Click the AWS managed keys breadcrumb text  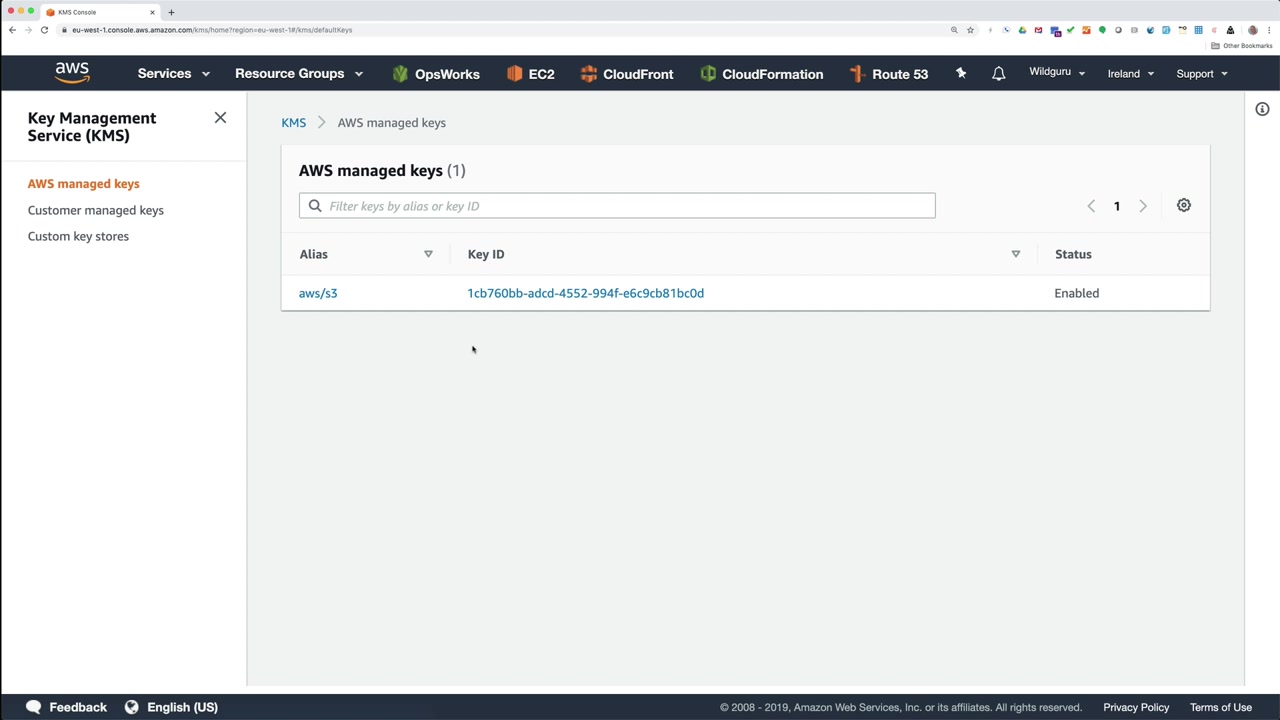coord(392,123)
